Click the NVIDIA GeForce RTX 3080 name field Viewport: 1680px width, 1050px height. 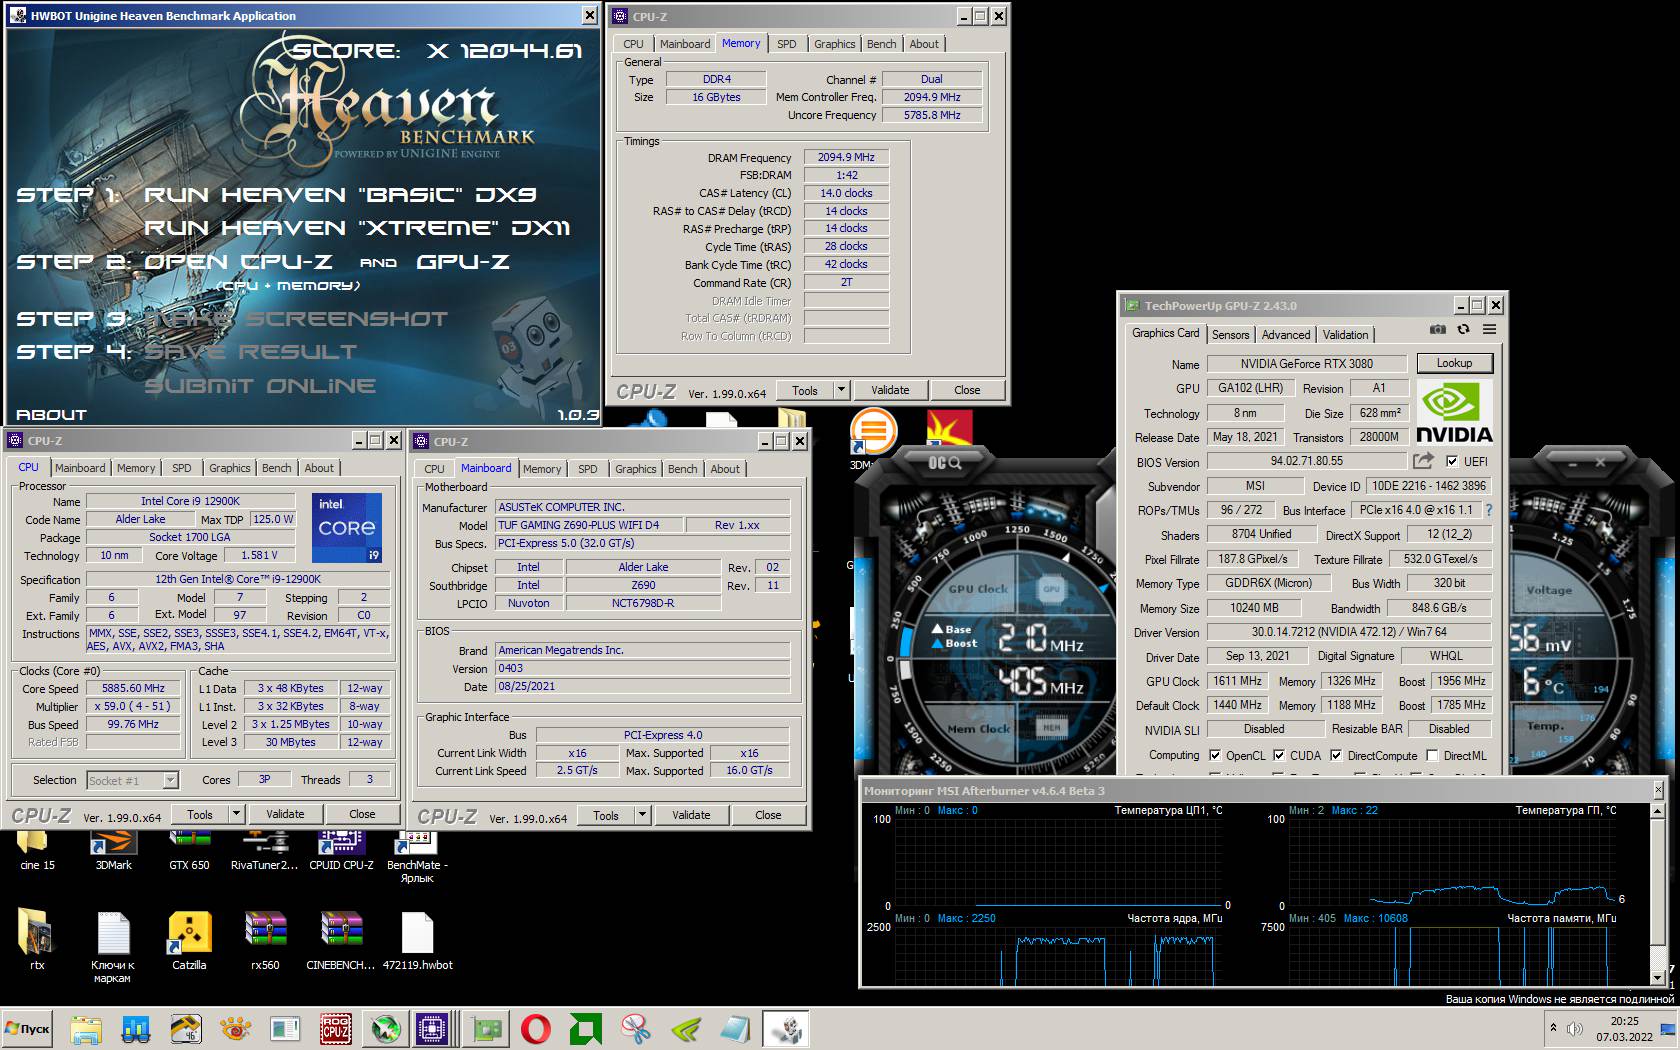point(1307,364)
